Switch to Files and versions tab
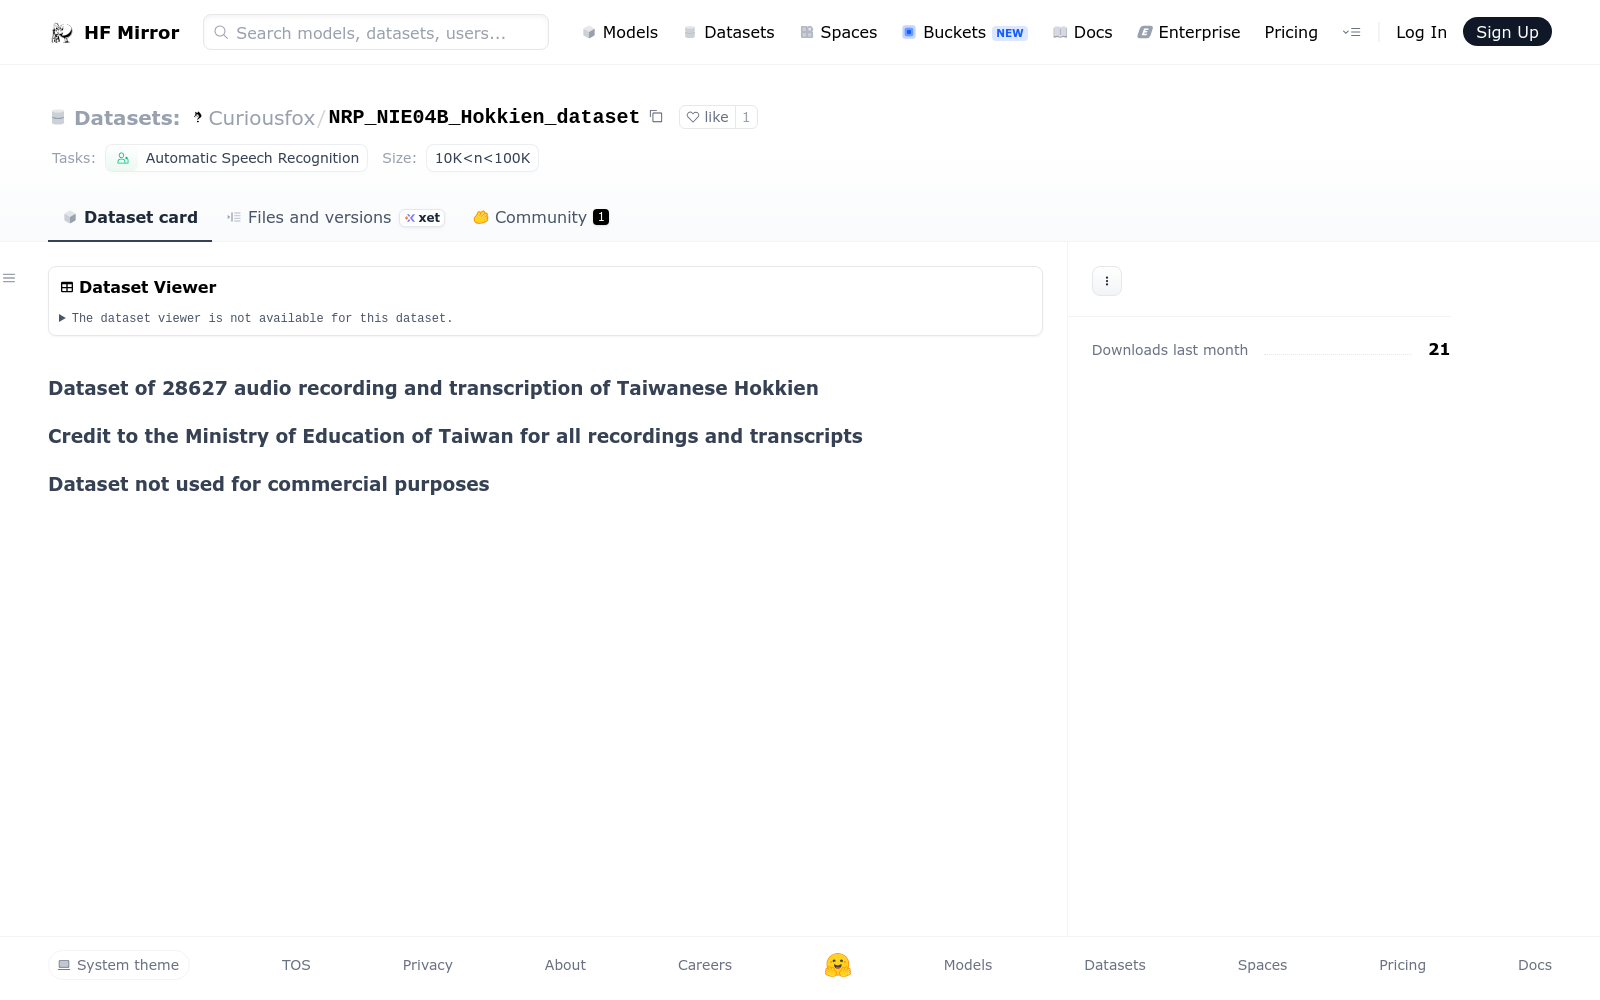The height and width of the screenshot is (1000, 1600). (x=335, y=217)
